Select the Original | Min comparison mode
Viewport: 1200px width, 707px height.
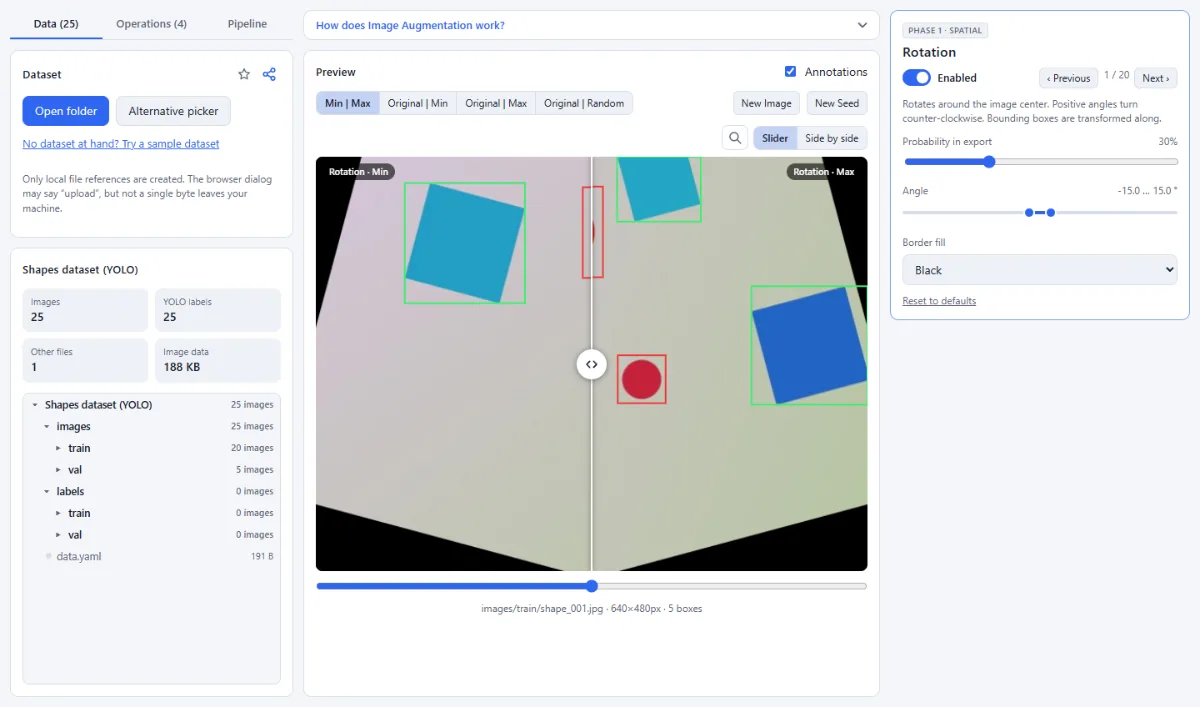[418, 103]
